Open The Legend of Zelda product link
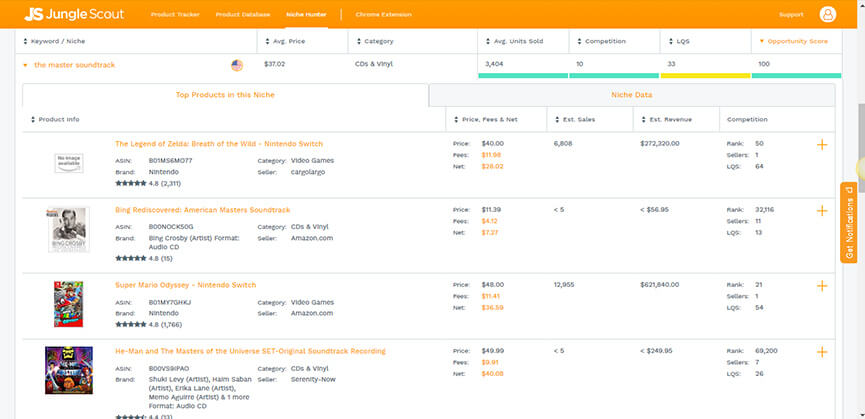865x419 pixels. click(x=219, y=144)
